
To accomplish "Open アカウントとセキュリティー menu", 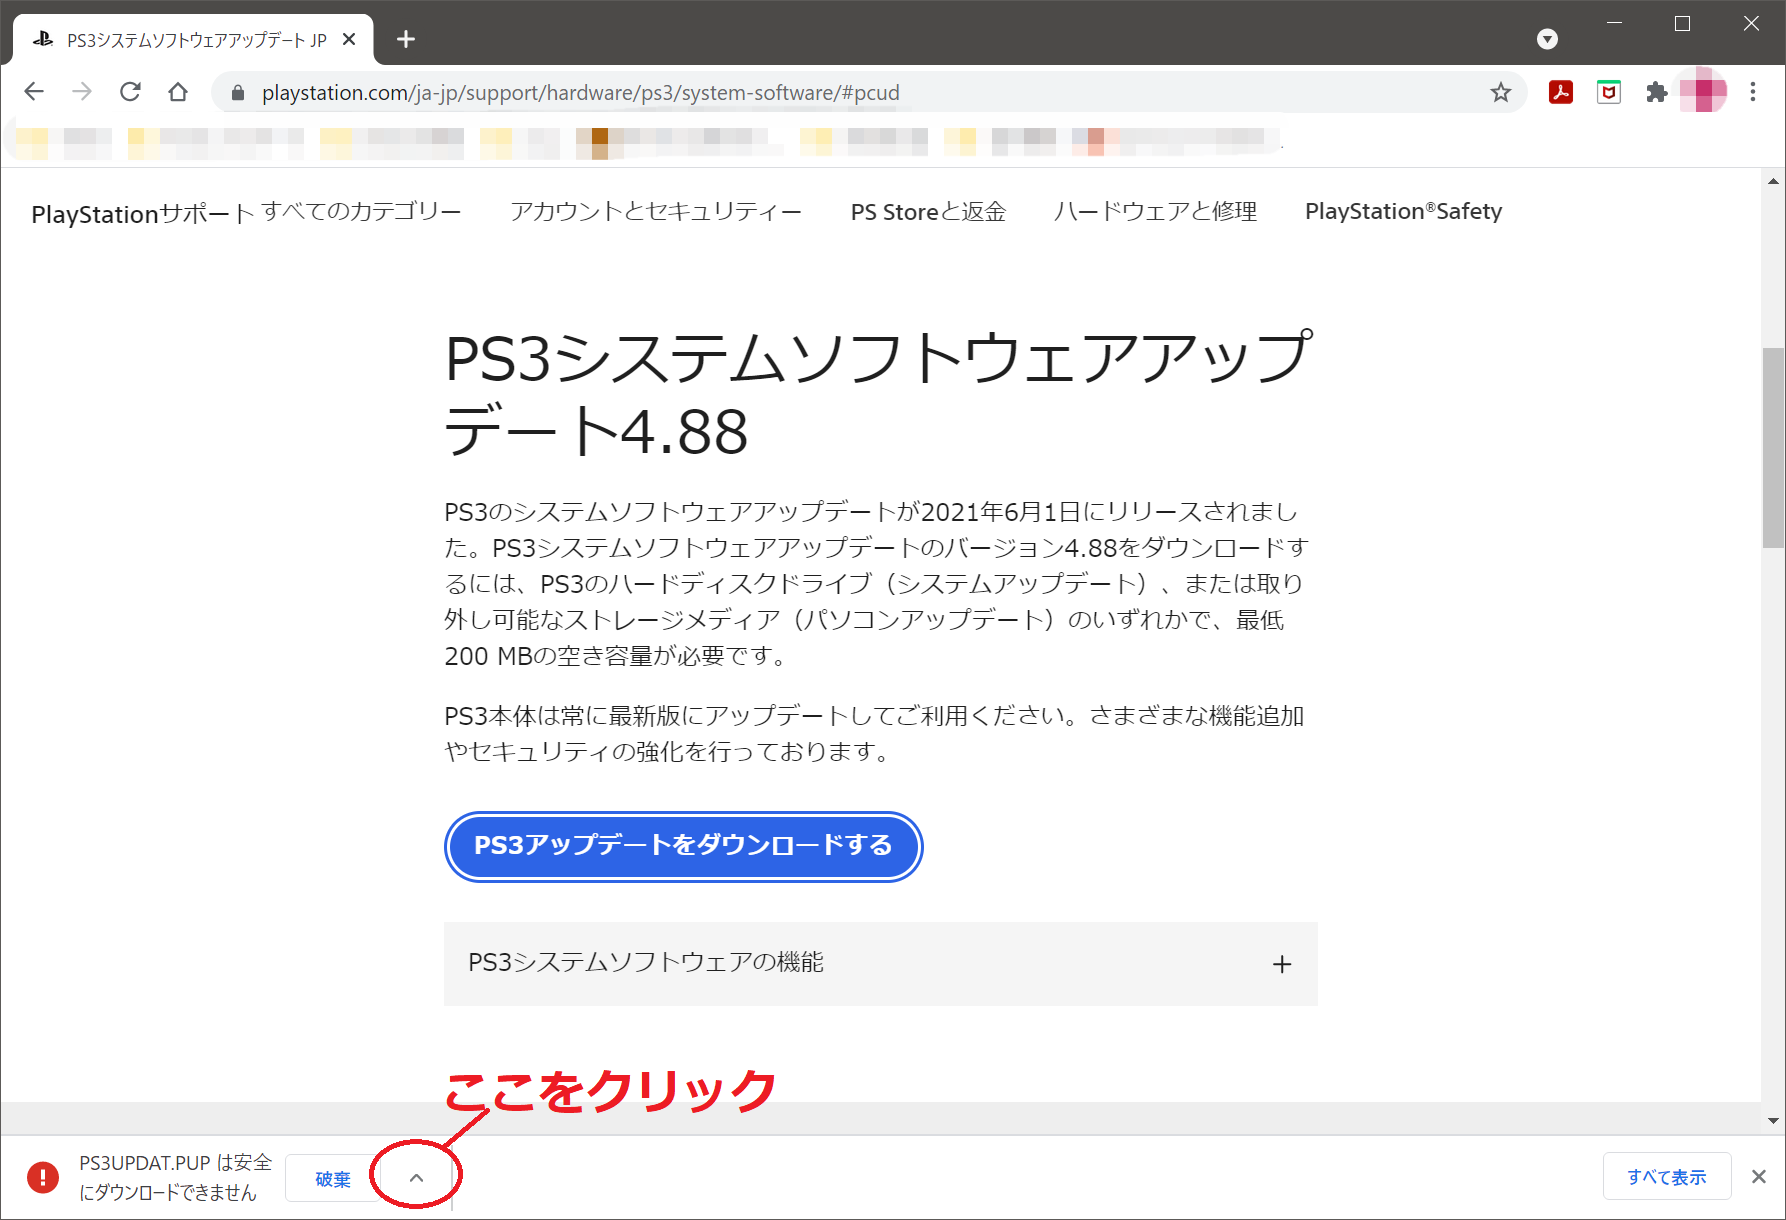I will (656, 211).
